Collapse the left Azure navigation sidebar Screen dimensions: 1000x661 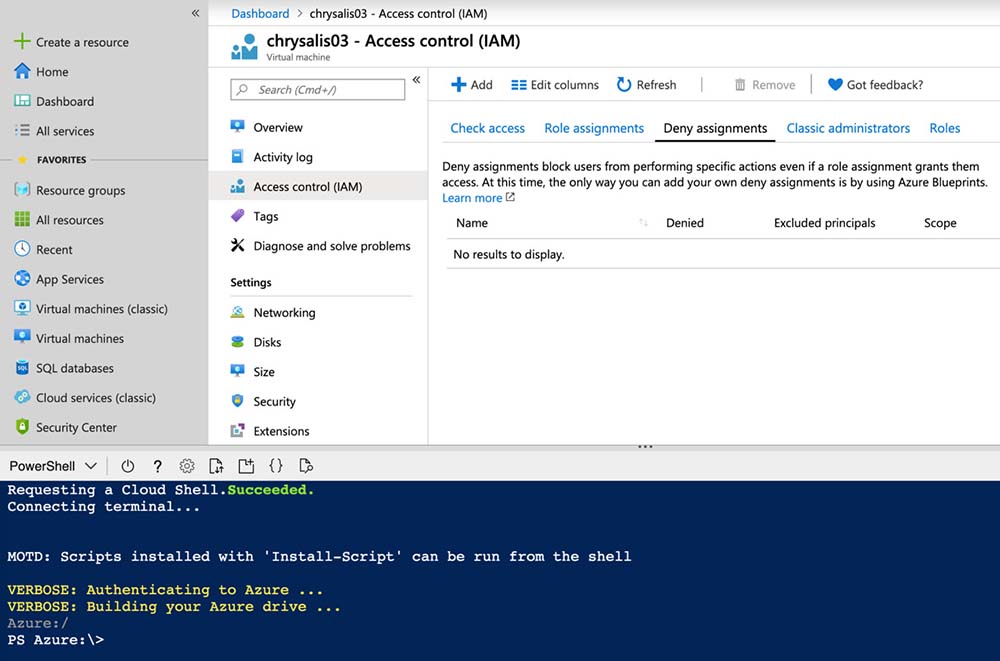pos(195,13)
